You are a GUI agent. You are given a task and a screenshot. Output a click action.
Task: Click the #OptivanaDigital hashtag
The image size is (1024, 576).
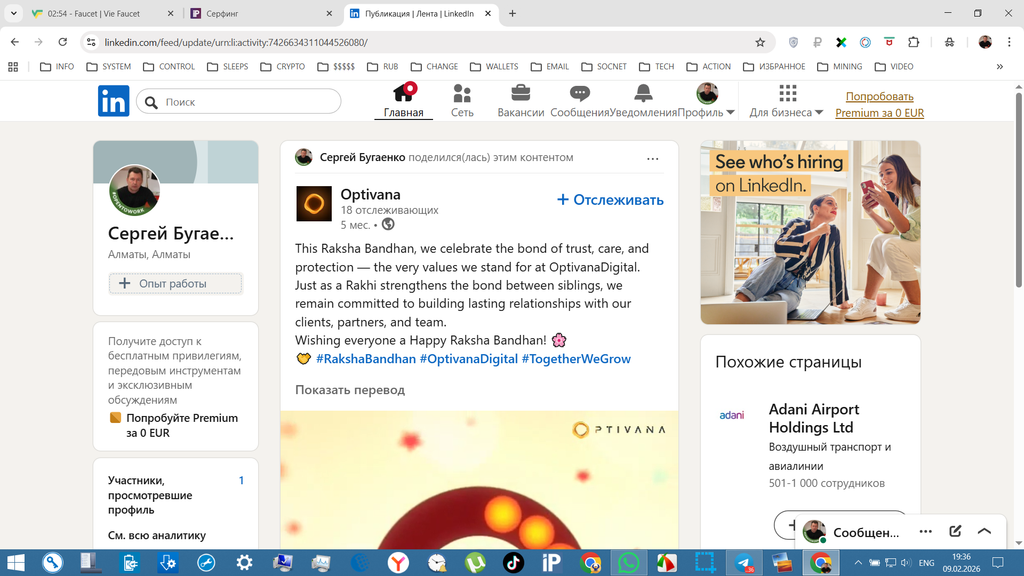(469, 359)
